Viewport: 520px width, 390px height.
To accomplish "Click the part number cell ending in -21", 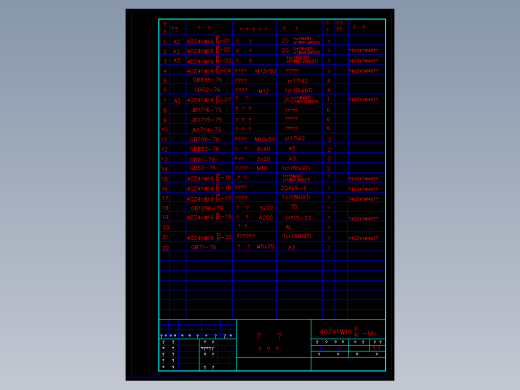I will [x=209, y=237].
